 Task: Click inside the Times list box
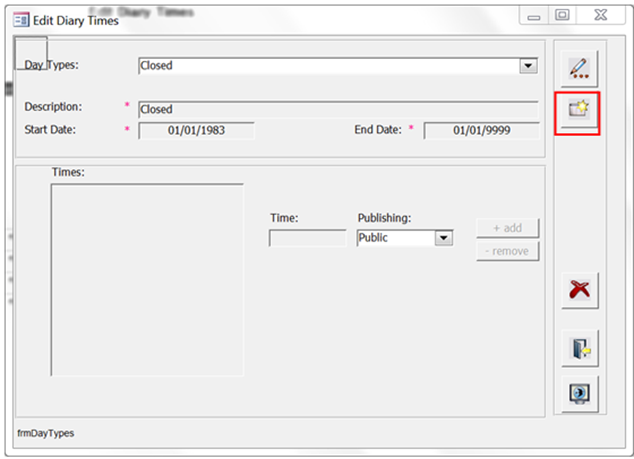[147, 280]
